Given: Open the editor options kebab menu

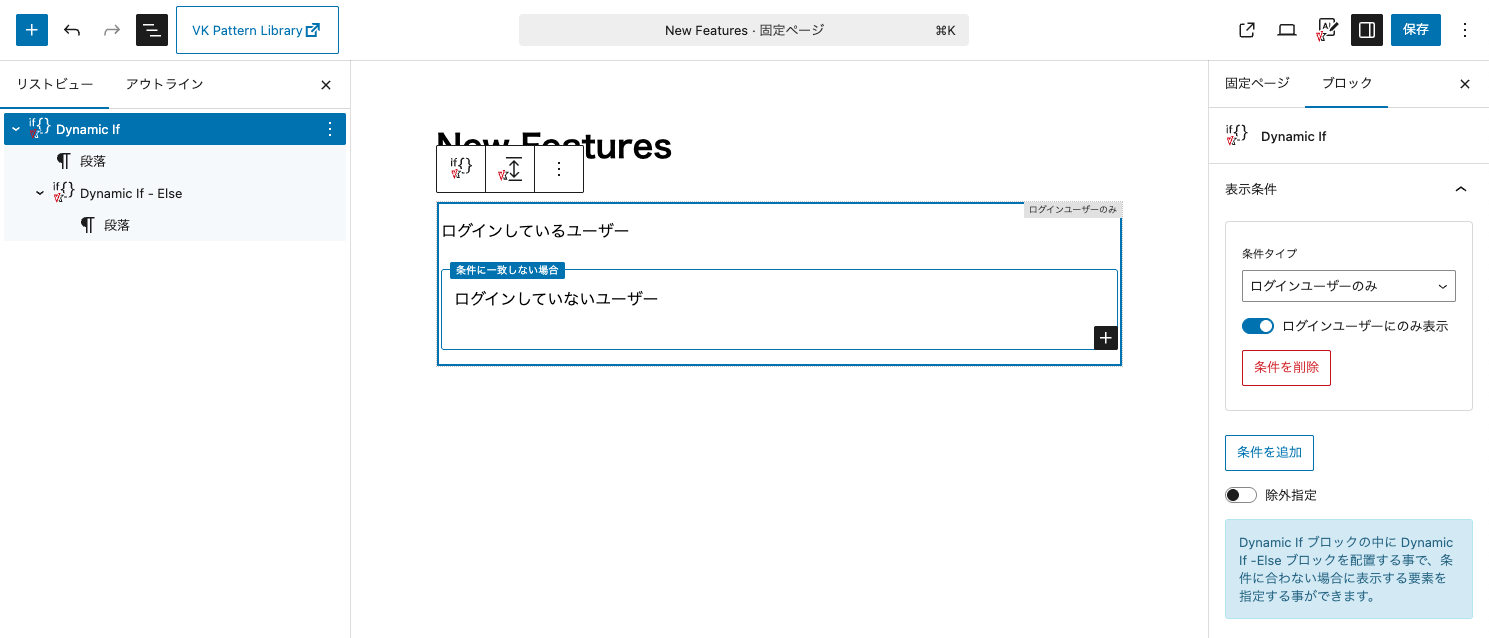Looking at the screenshot, I should click(x=1465, y=30).
